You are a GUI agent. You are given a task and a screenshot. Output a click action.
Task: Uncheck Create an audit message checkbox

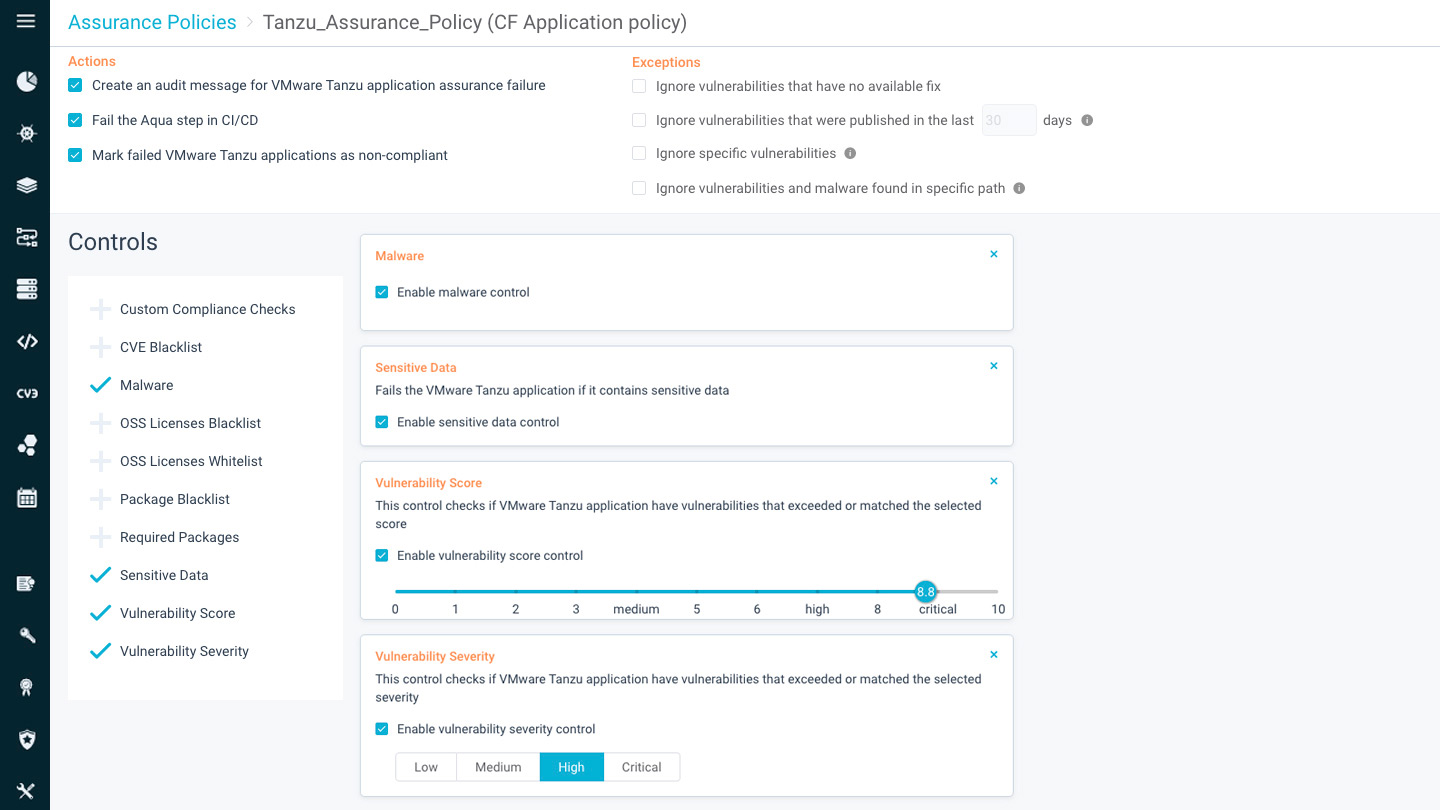[75, 86]
